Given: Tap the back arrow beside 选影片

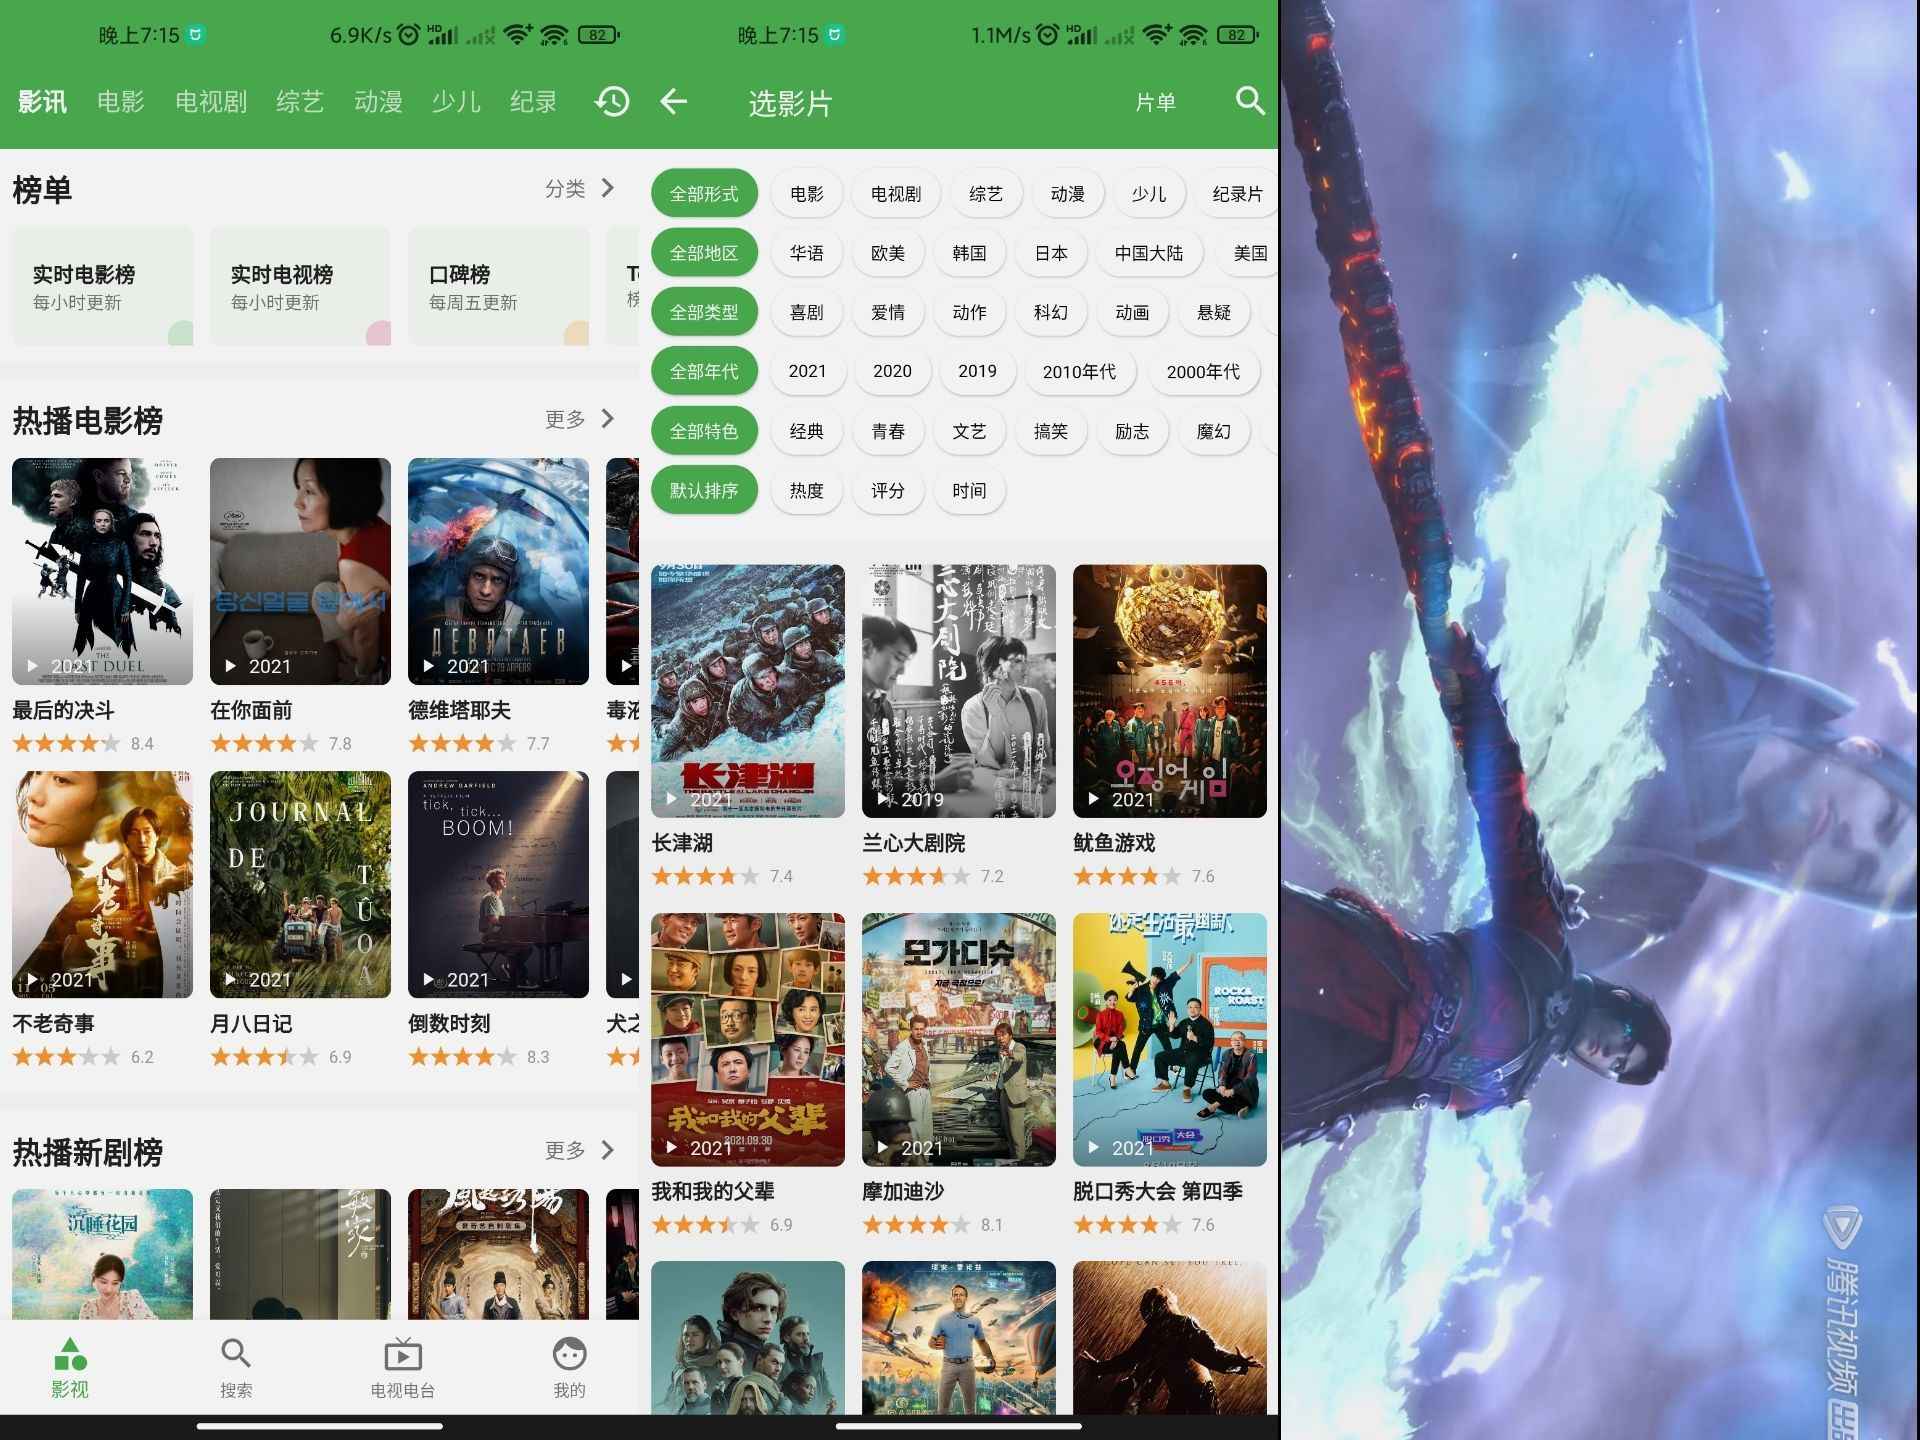Looking at the screenshot, I should point(674,101).
